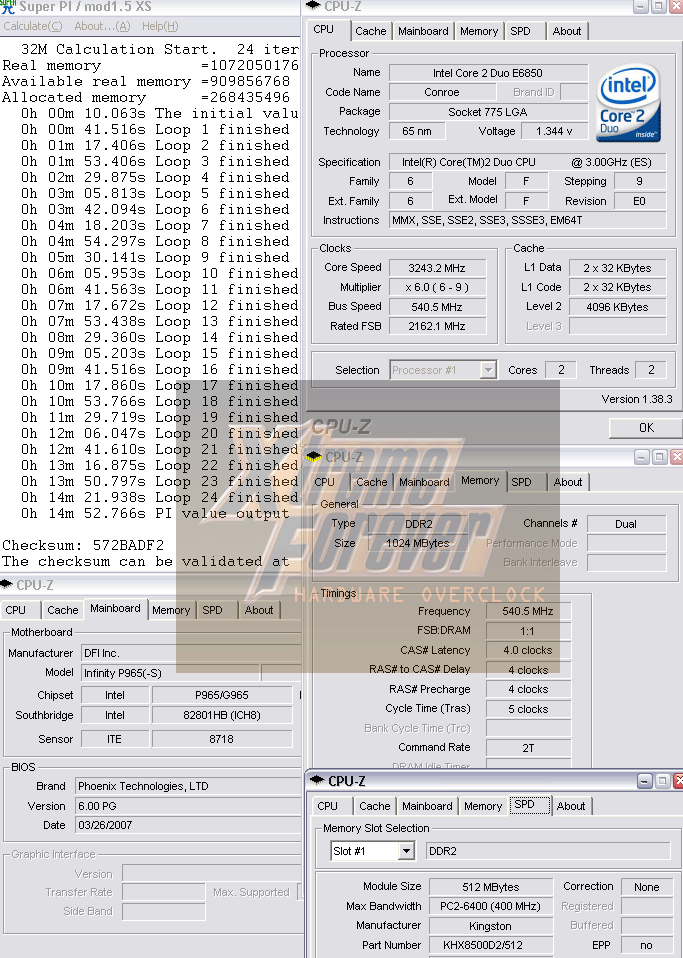Viewport: 683px width, 958px height.
Task: Open Mainboard tab in the E6850 processor window
Action: [423, 31]
